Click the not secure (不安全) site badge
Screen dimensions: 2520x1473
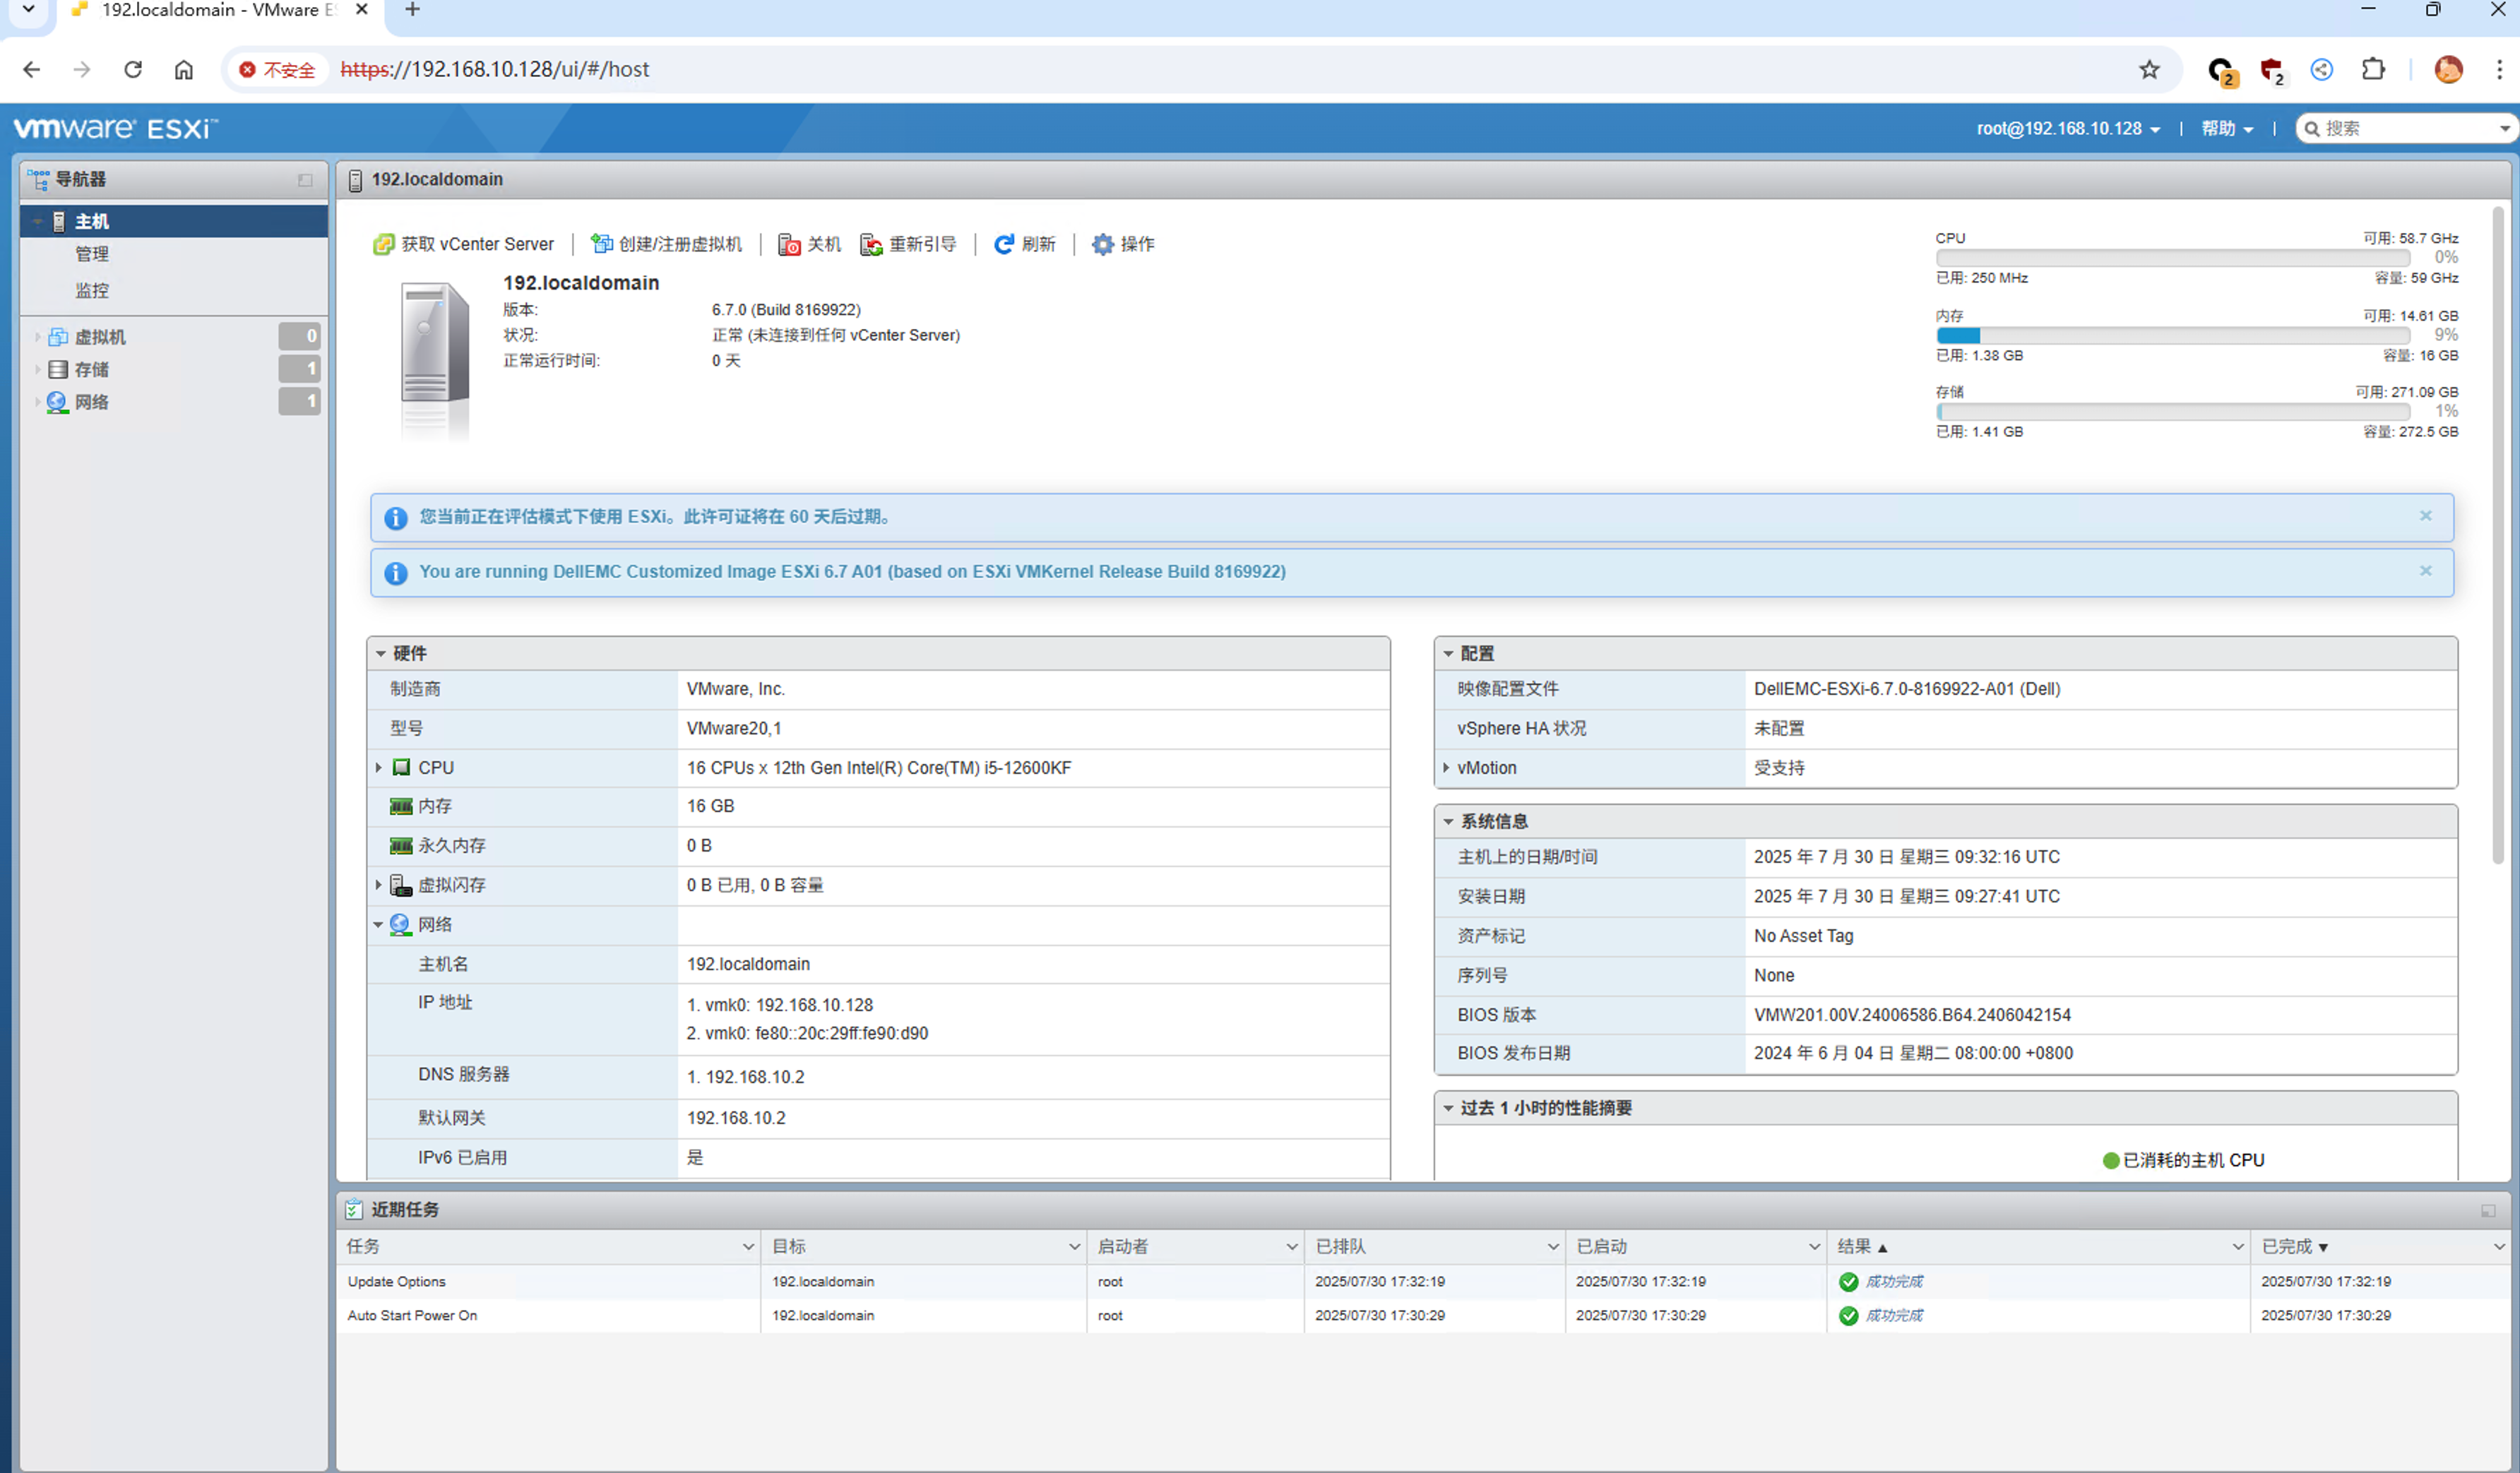click(x=277, y=69)
